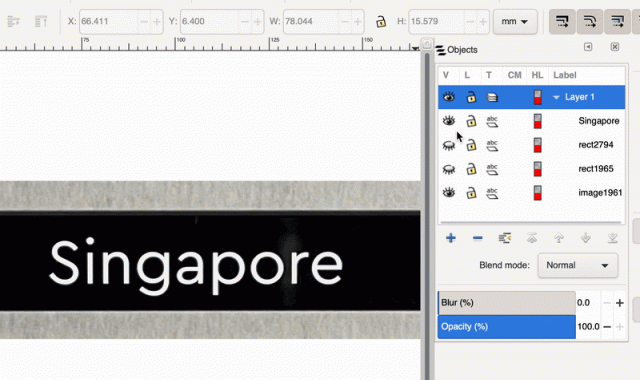The image size is (640, 380).
Task: Click the remove object minus icon
Action: pos(478,238)
